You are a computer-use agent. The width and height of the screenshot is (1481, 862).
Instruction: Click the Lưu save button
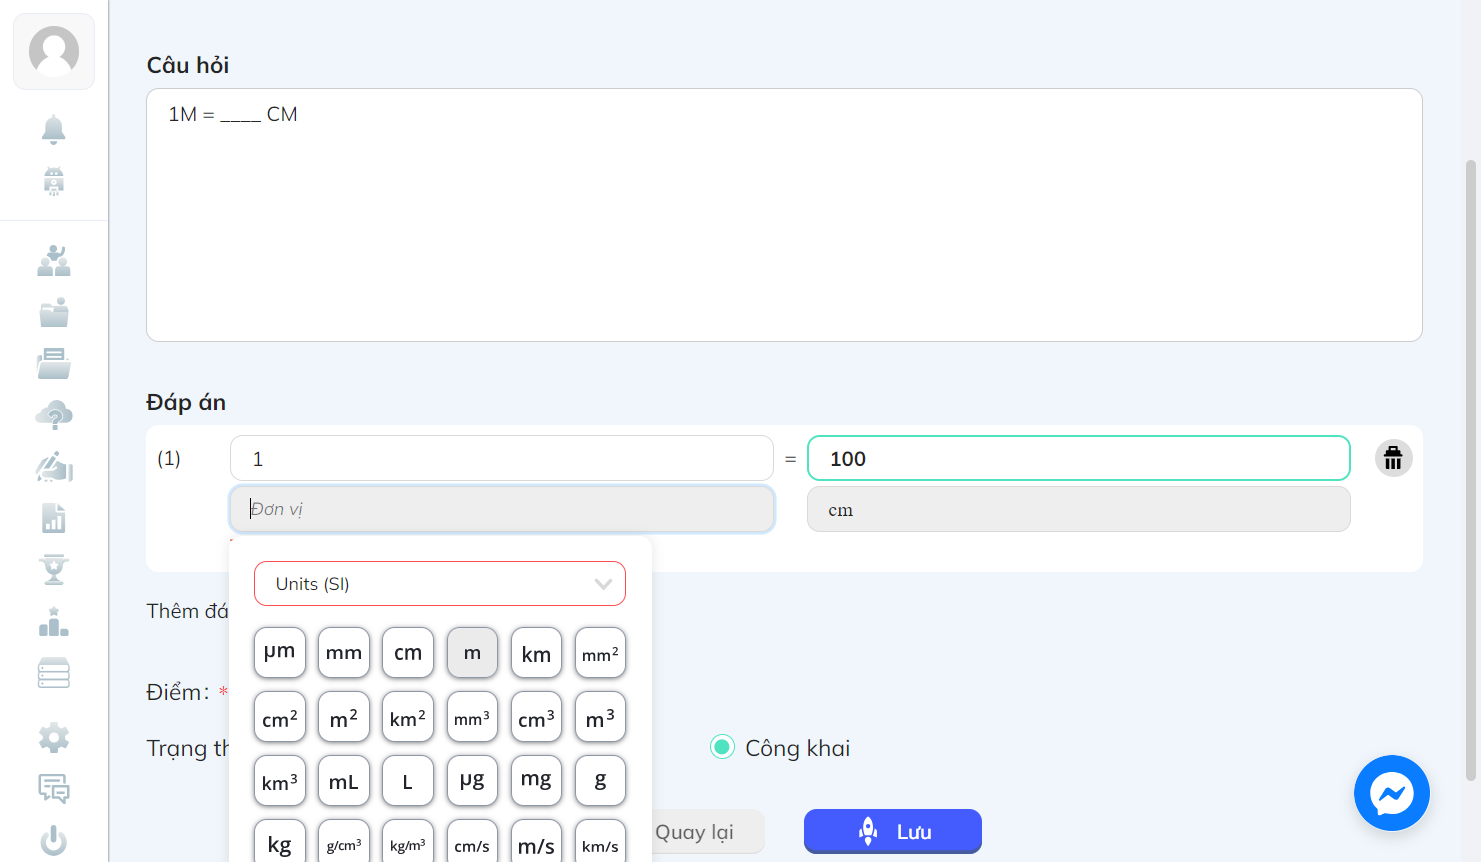click(893, 831)
